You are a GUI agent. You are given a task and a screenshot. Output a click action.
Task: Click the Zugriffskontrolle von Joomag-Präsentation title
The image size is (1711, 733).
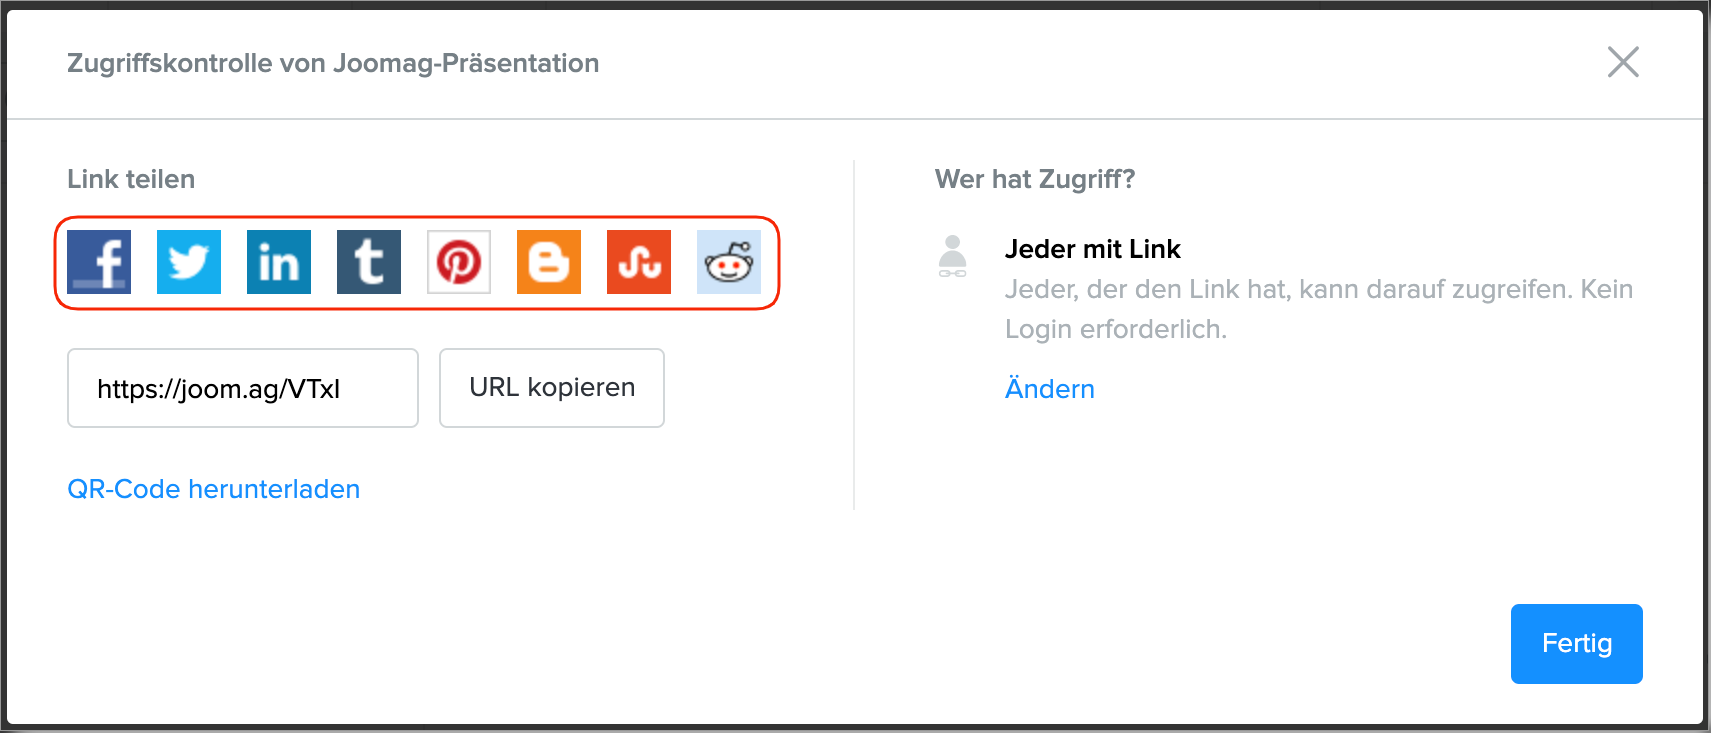pyautogui.click(x=333, y=63)
